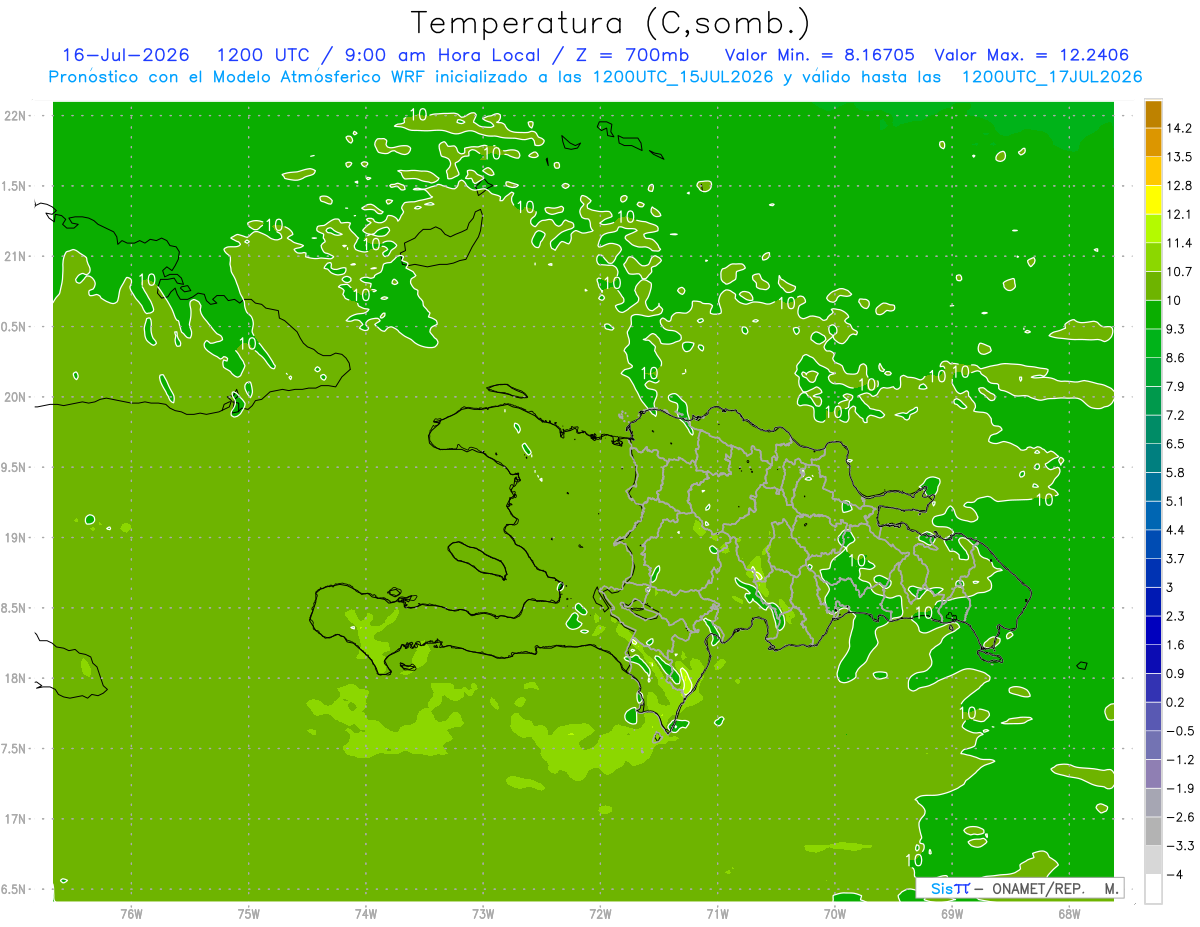Click the color scale value 4.4

(x=1176, y=530)
